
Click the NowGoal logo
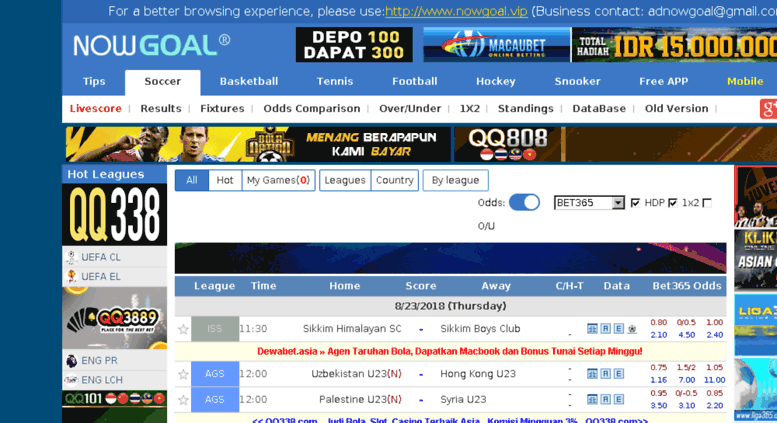pyautogui.click(x=151, y=45)
